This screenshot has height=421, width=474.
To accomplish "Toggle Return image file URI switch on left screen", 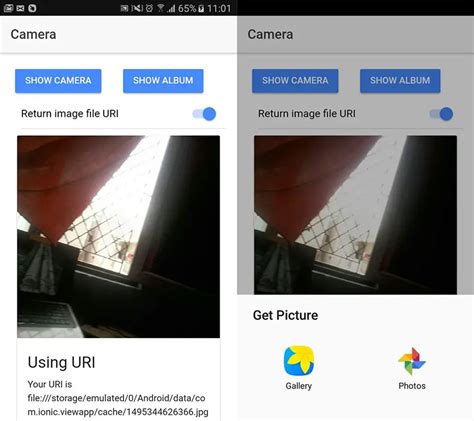I will pos(204,114).
